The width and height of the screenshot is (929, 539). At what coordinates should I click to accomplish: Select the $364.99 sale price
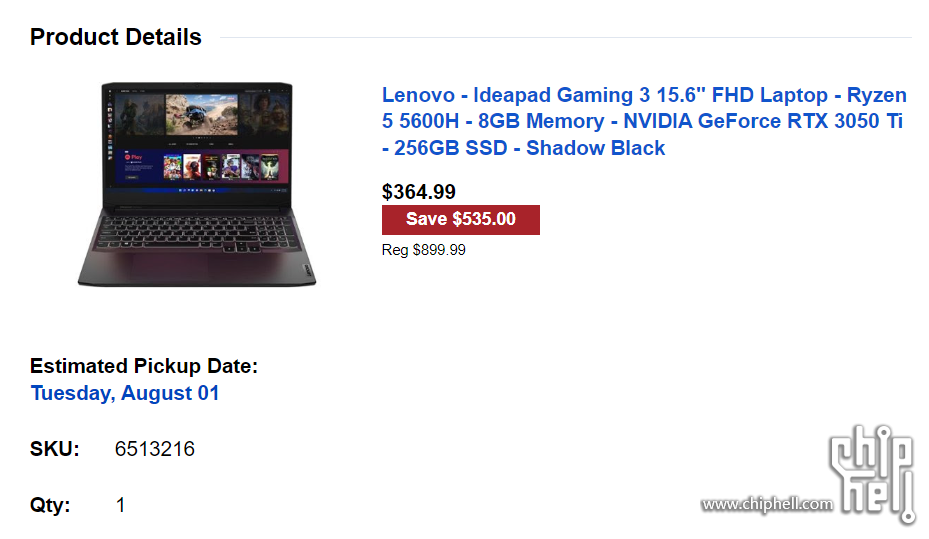(418, 192)
